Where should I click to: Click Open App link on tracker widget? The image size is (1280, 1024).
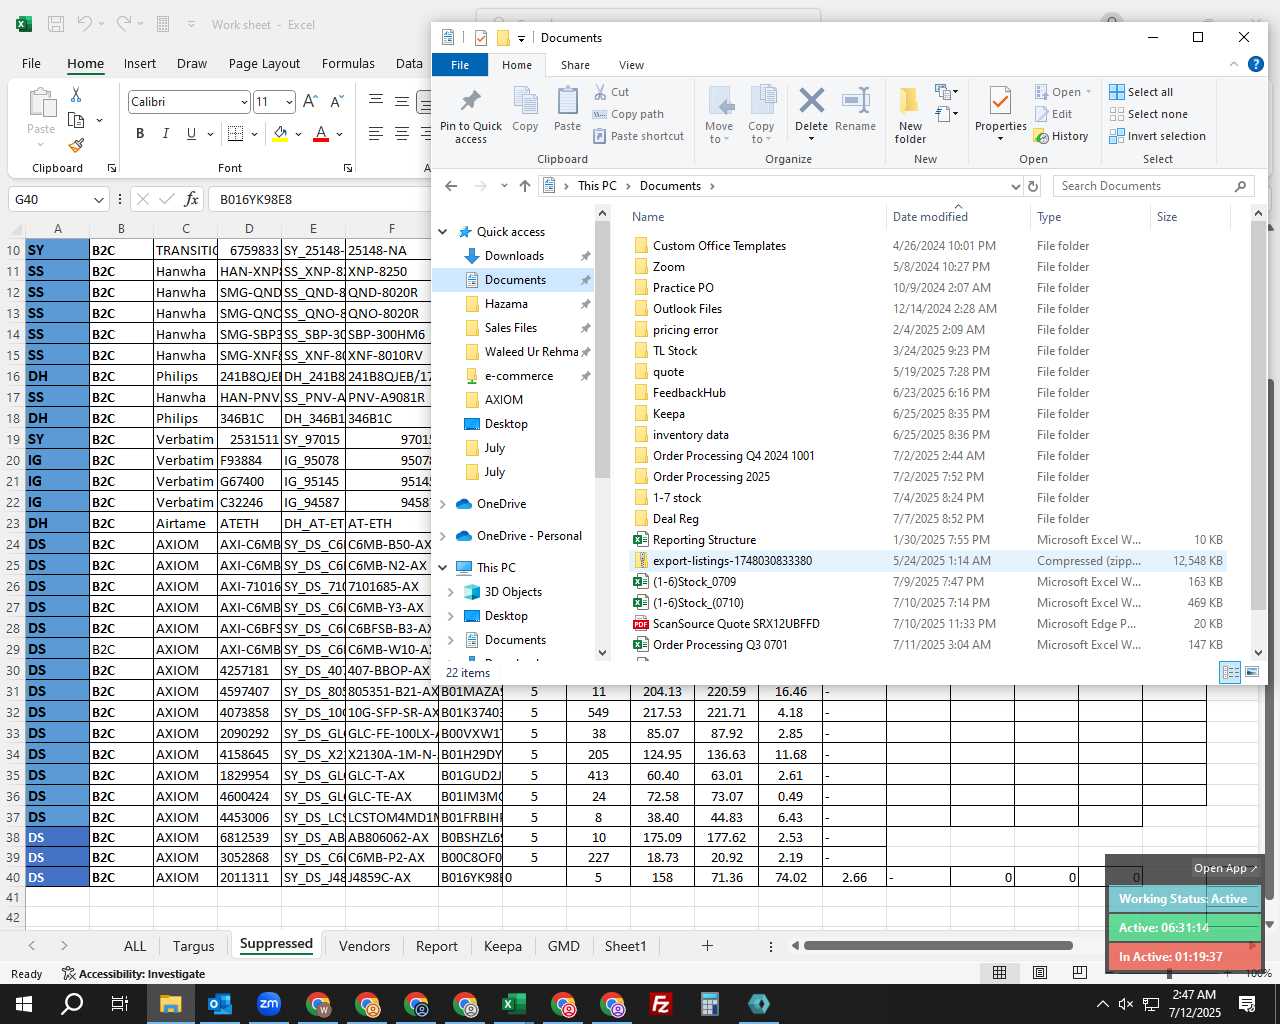tap(1225, 868)
